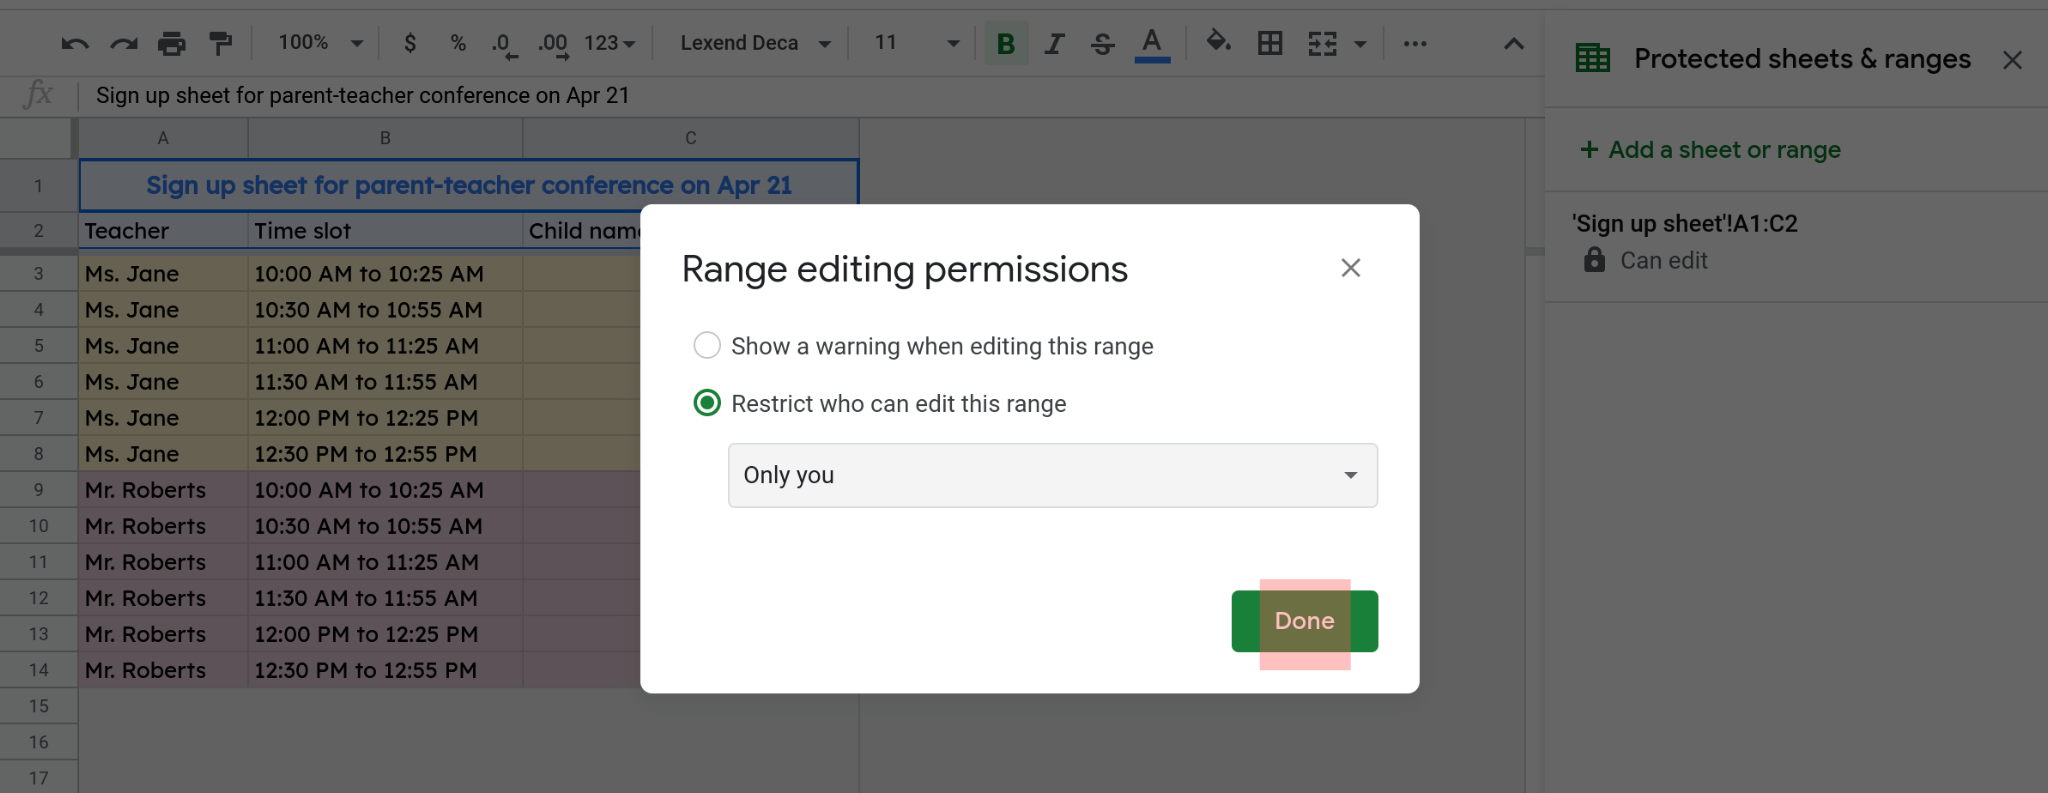Close the Protected sheets & ranges panel
This screenshot has height=793, width=2048.
(2013, 60)
